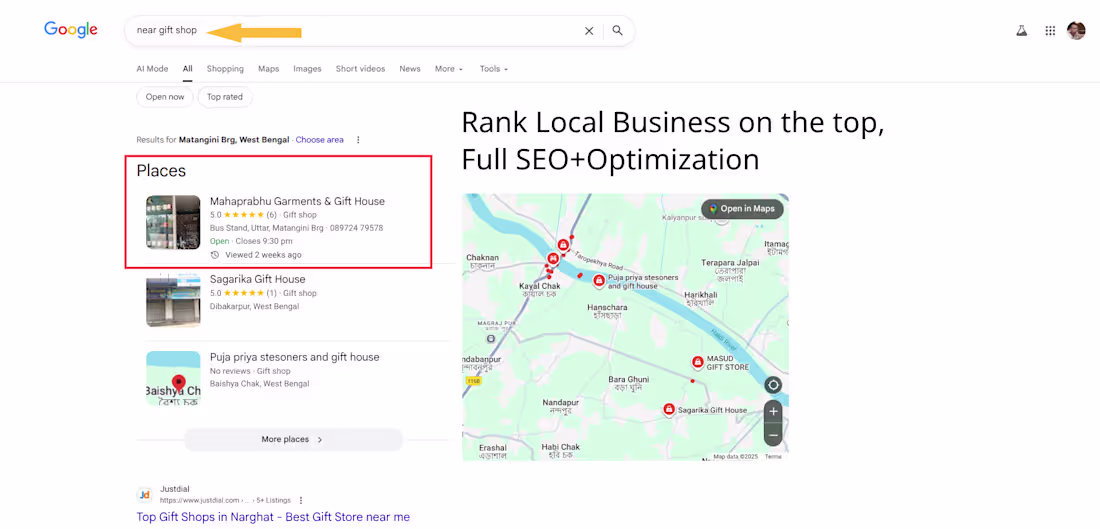Click the More places button
This screenshot has height=529, width=1100.
293,439
